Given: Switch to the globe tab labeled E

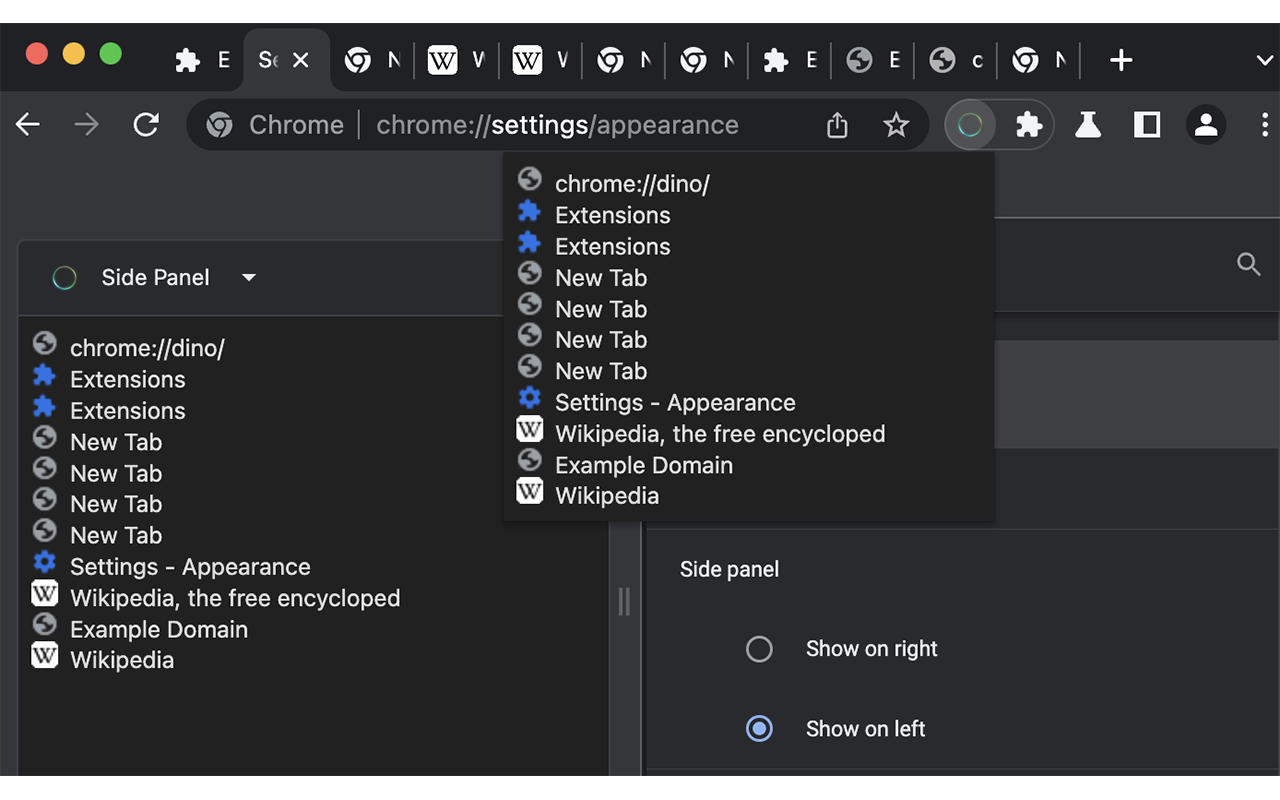Looking at the screenshot, I should tap(872, 61).
